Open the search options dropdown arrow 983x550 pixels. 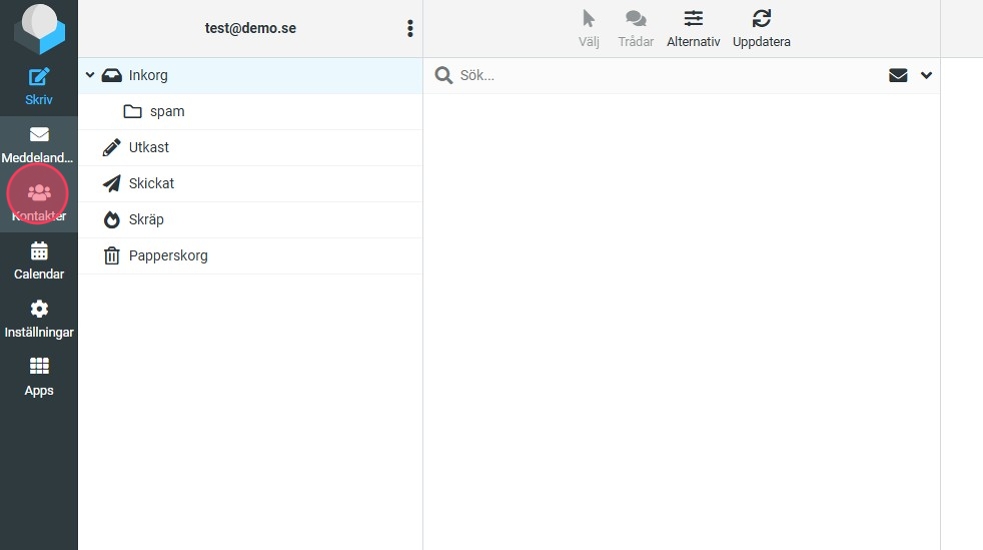point(926,75)
